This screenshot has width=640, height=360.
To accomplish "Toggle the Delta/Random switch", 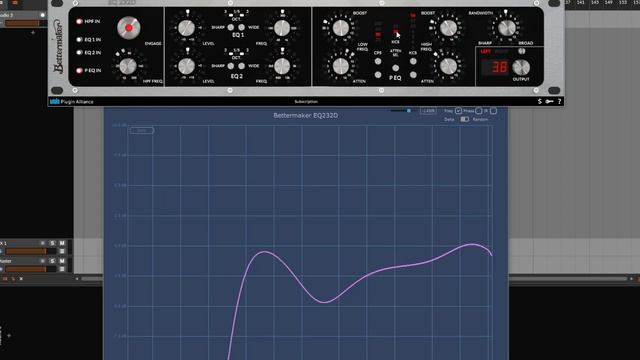I will (x=464, y=119).
